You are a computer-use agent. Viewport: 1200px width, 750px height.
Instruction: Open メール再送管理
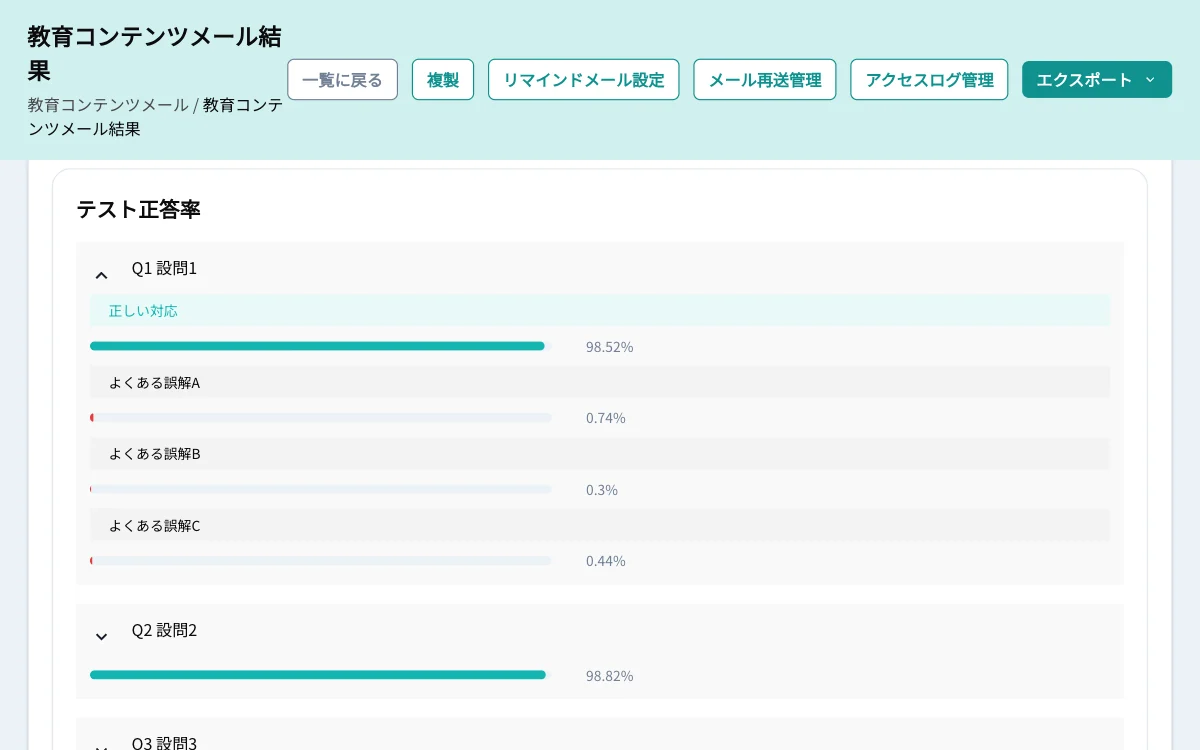point(765,80)
